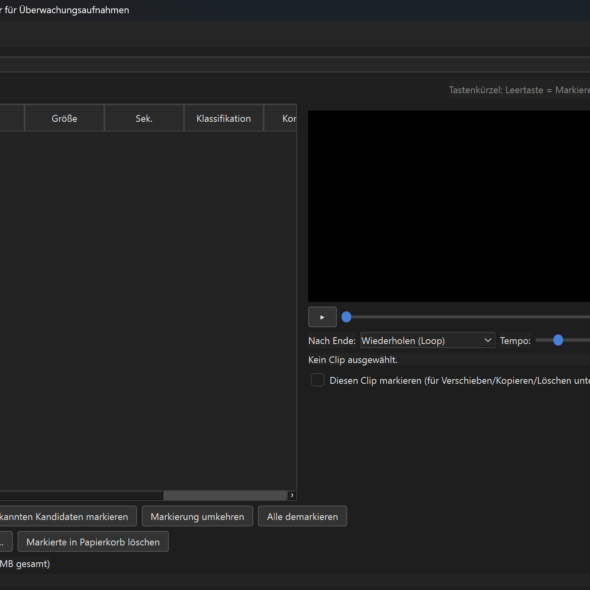Adjust the Tempo slider handle

[x=558, y=340]
